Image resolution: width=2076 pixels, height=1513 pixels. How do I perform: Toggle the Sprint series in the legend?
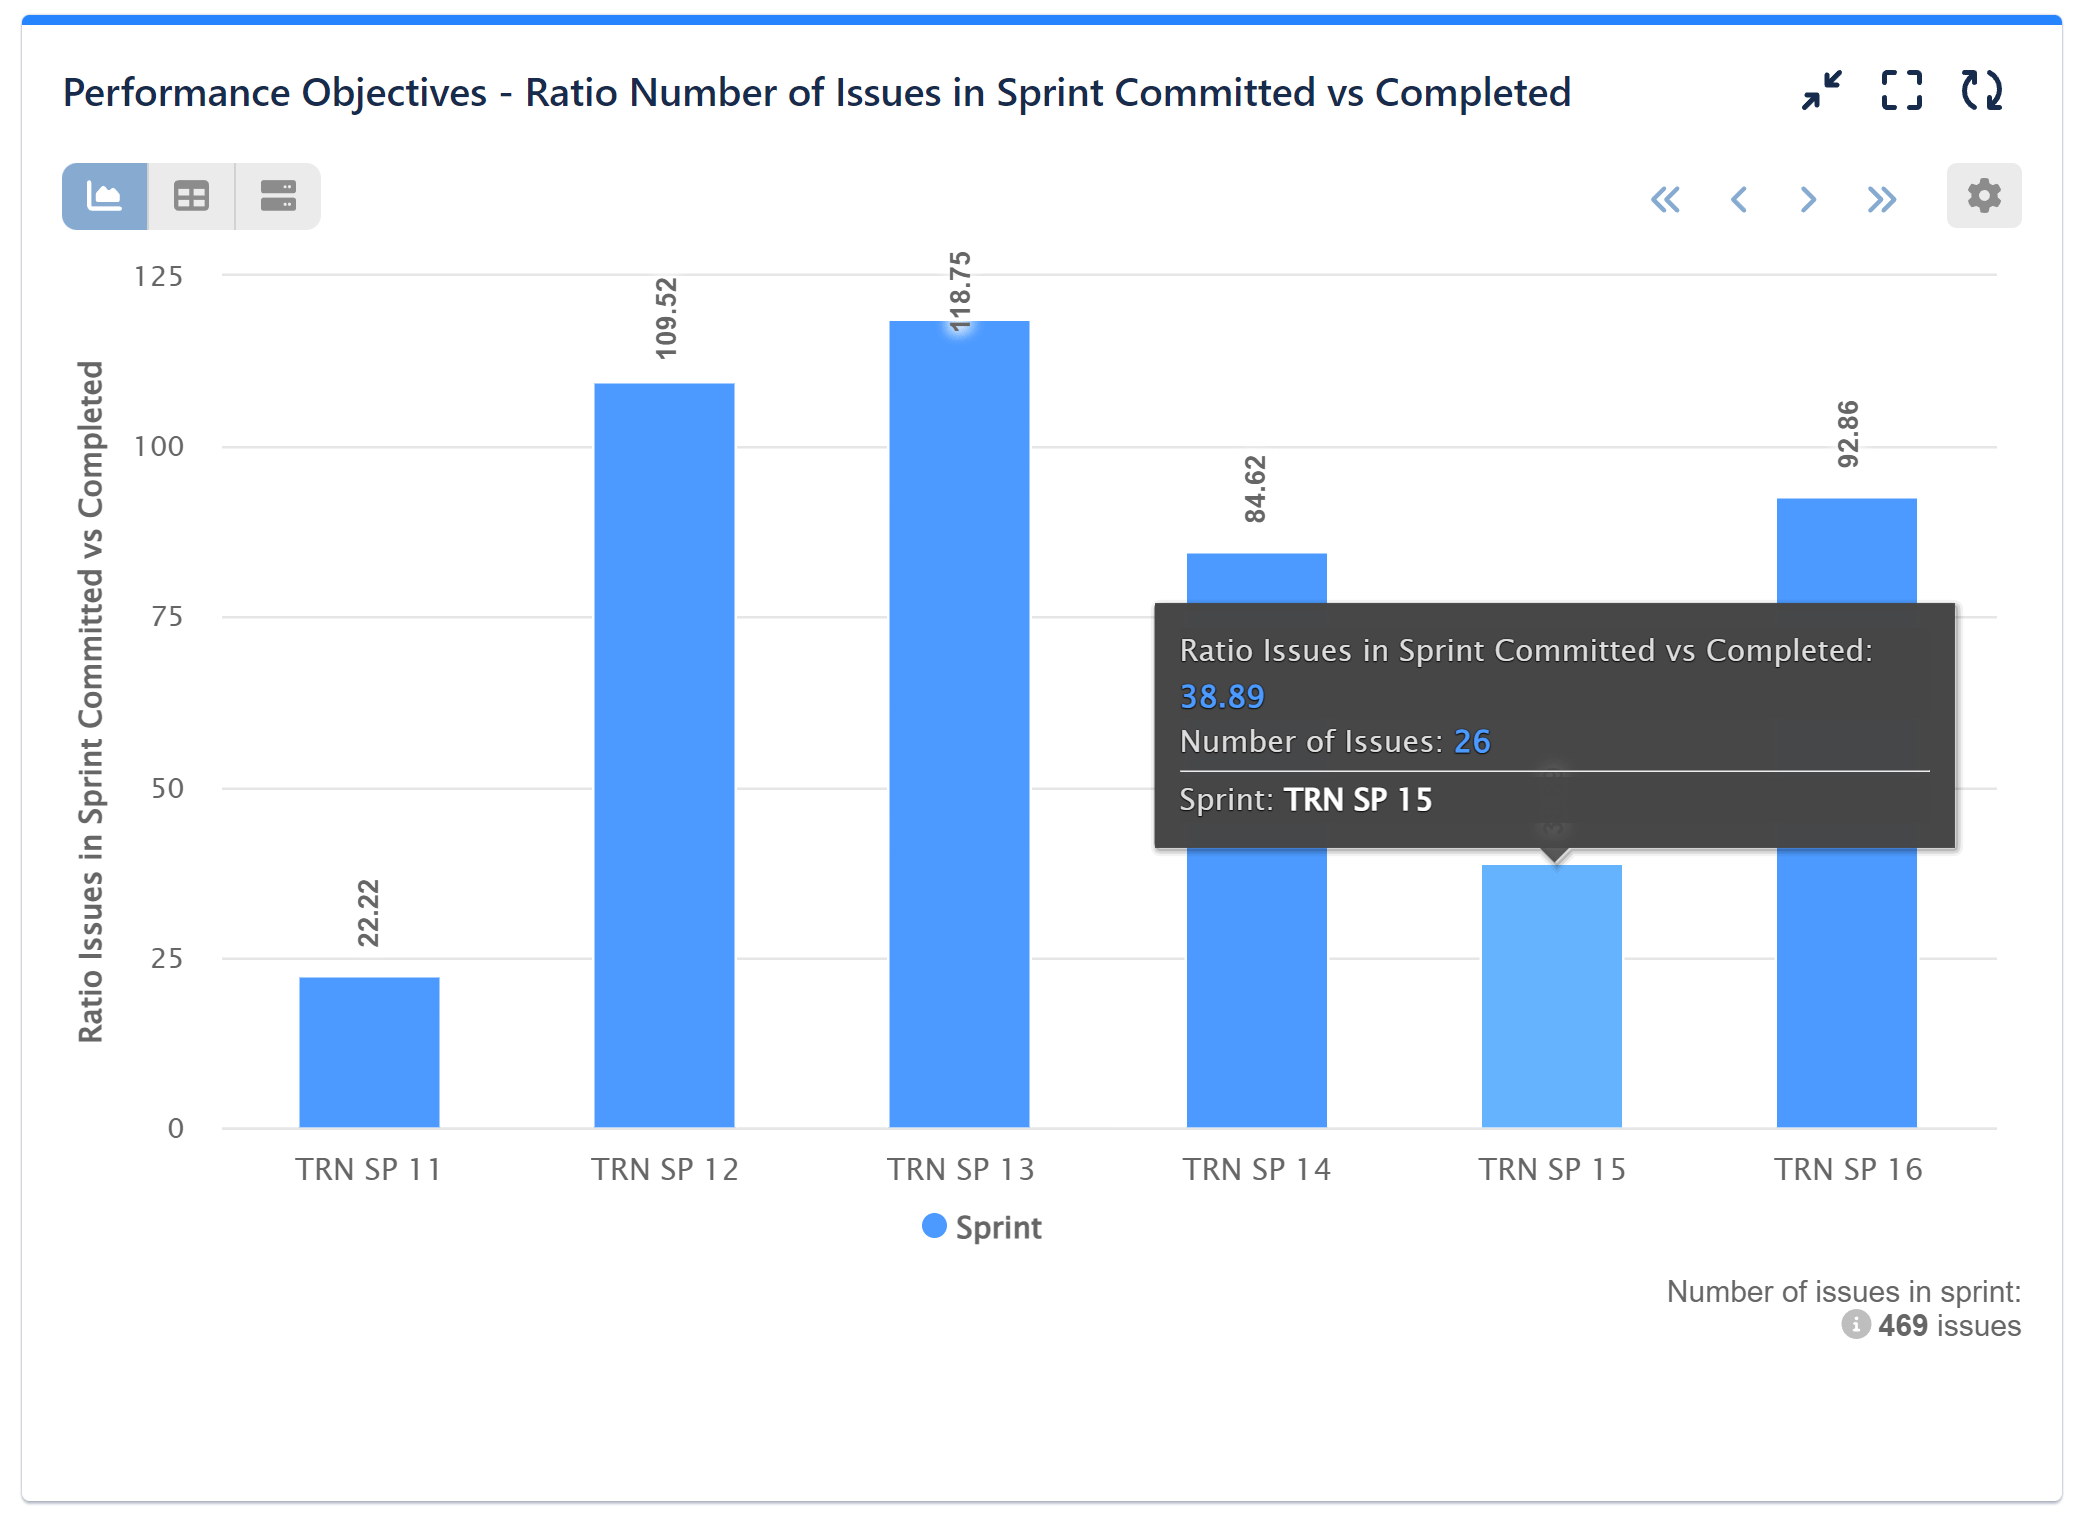pyautogui.click(x=981, y=1226)
